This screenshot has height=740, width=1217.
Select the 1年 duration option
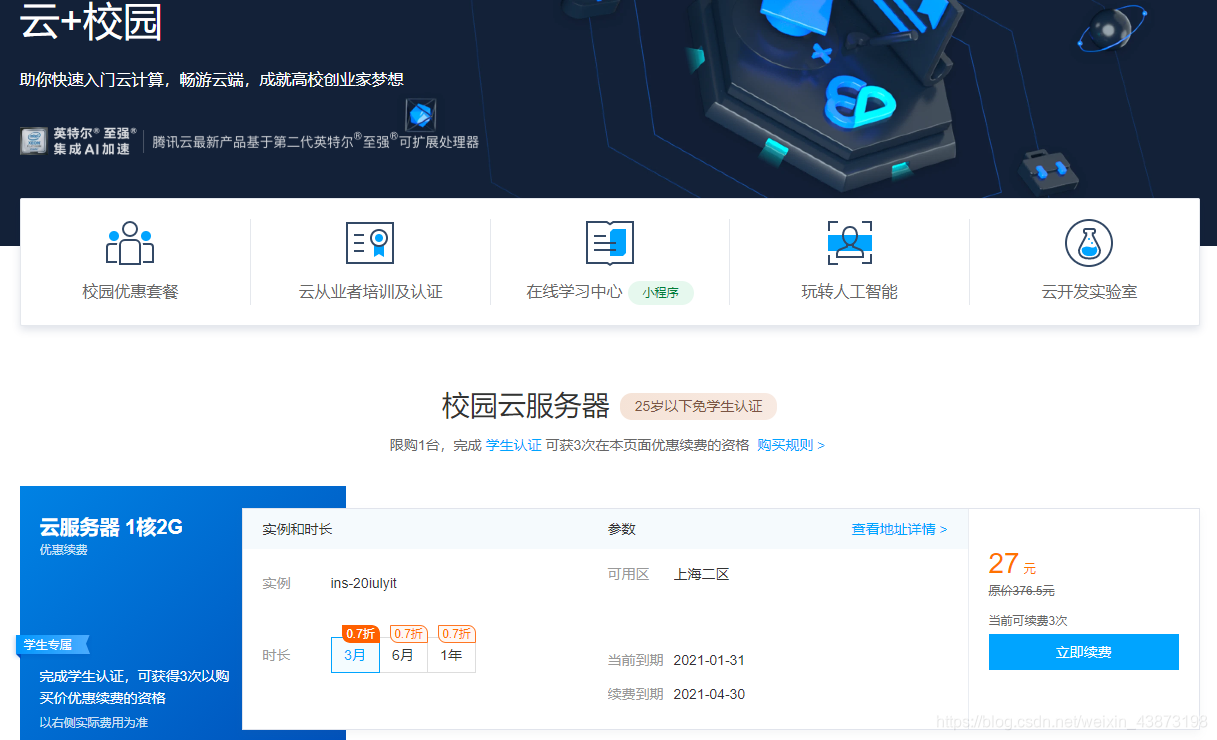451,655
